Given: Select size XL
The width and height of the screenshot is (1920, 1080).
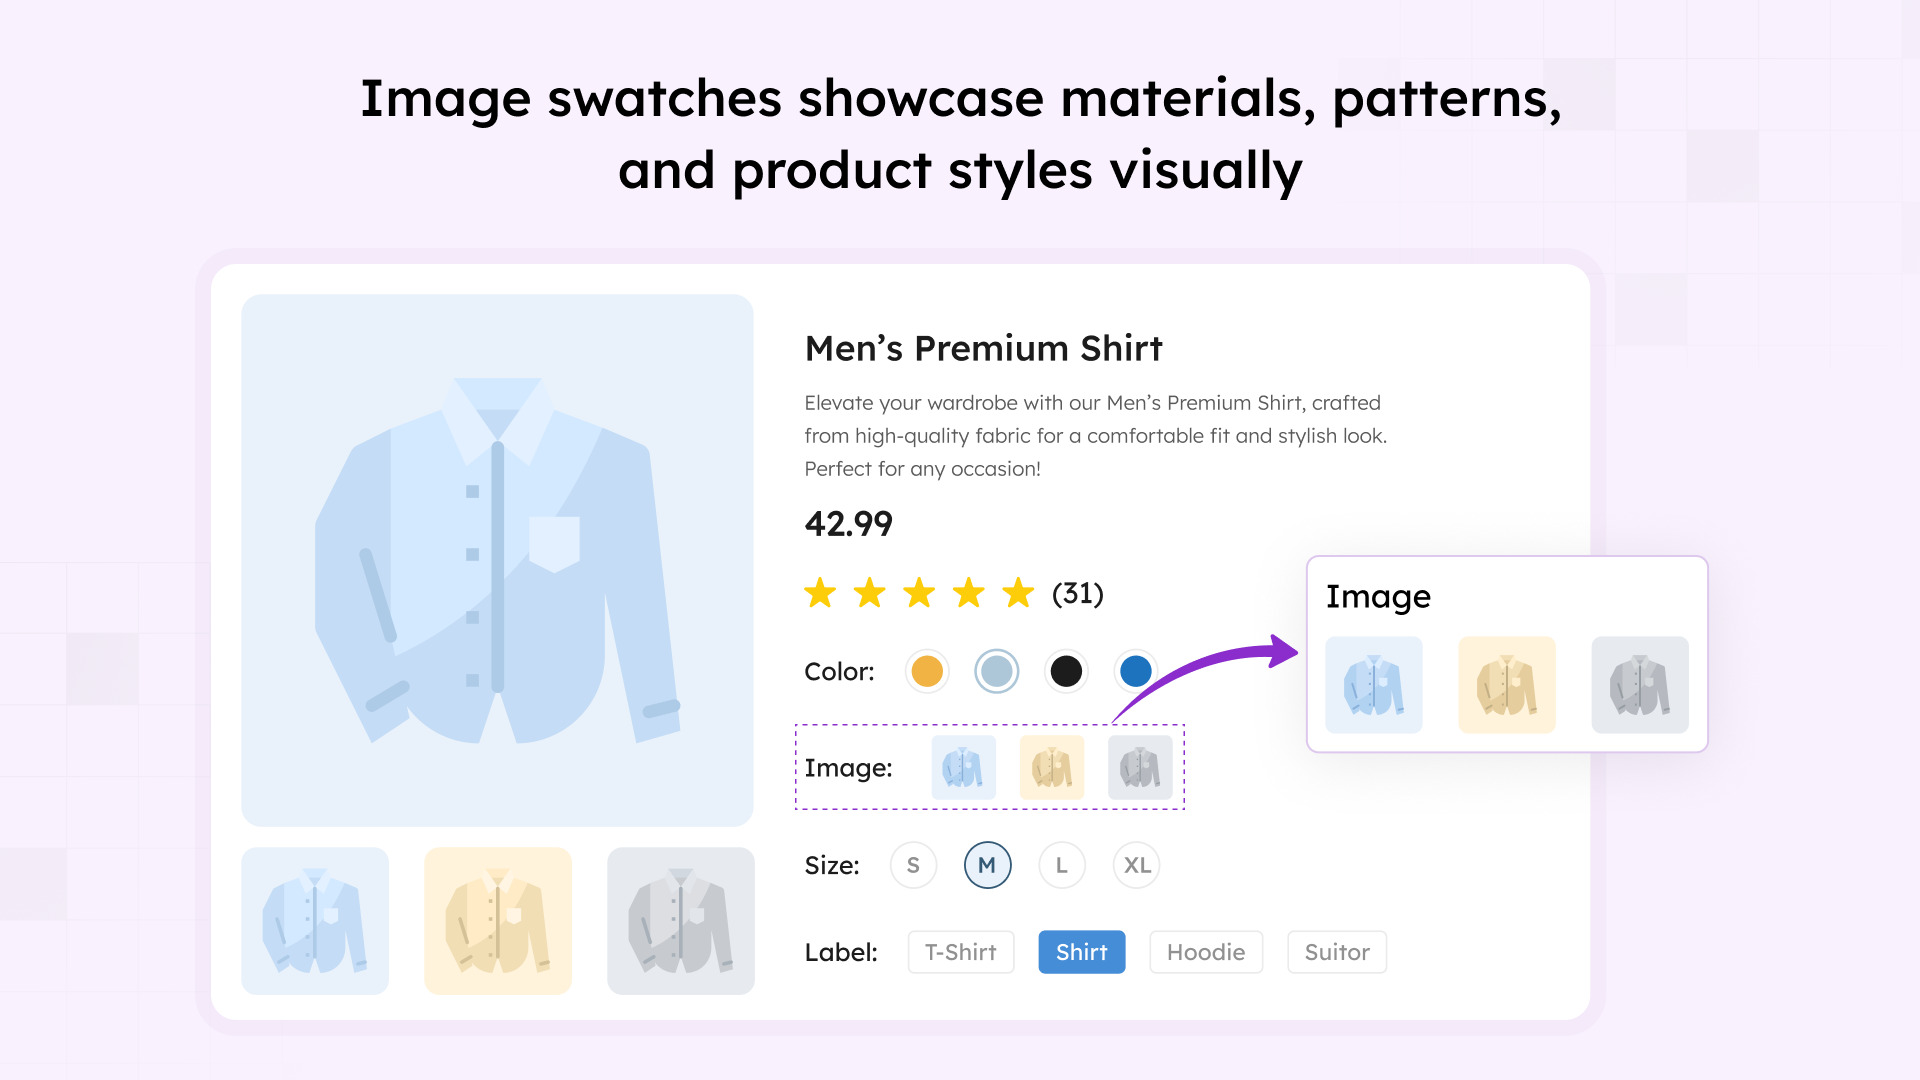Looking at the screenshot, I should [x=1136, y=865].
